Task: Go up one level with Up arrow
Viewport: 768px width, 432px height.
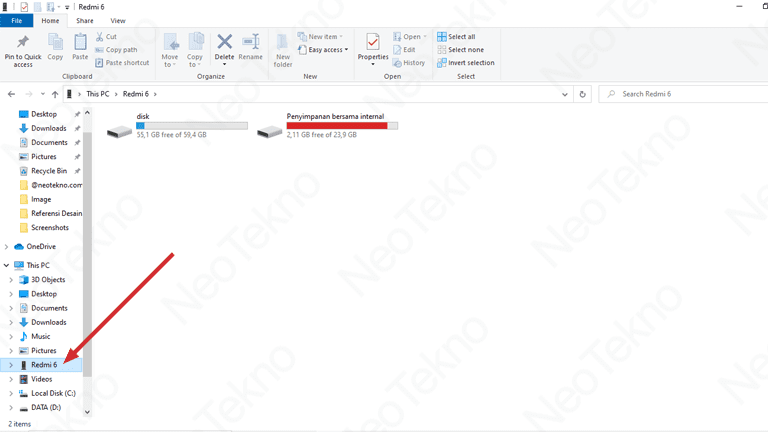Action: tap(55, 94)
